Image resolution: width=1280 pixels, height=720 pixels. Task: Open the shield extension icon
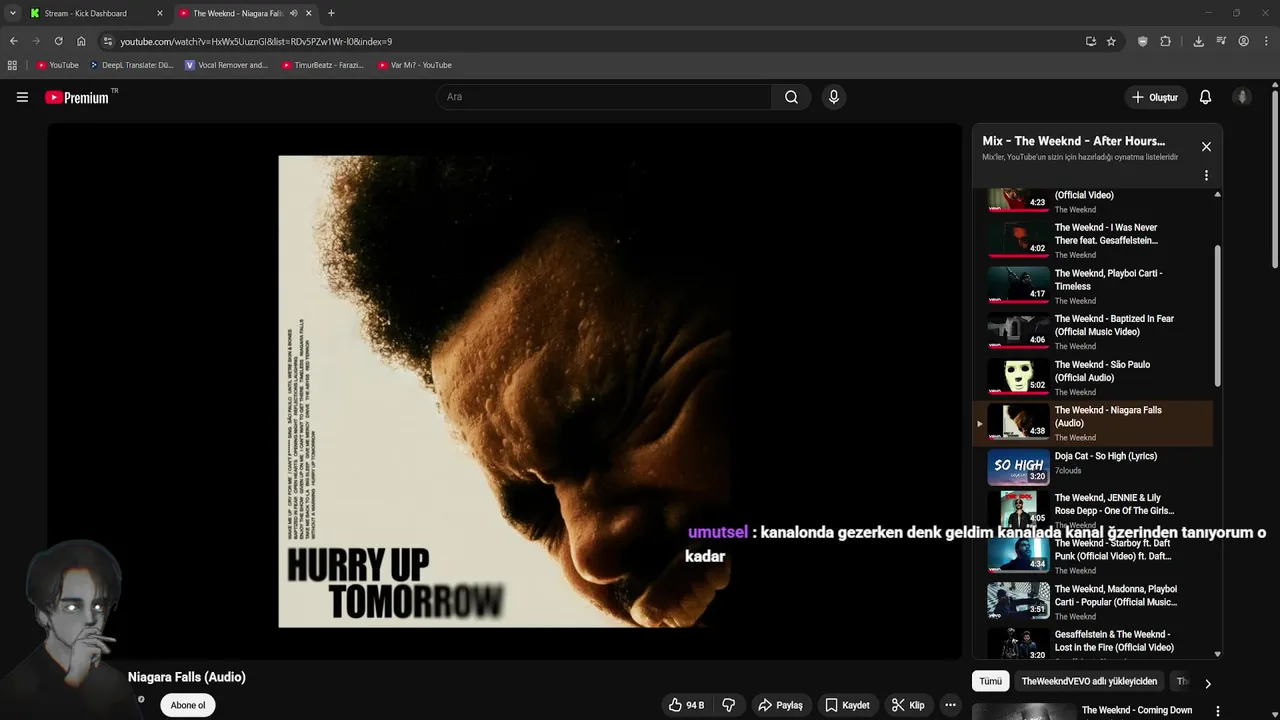1142,41
